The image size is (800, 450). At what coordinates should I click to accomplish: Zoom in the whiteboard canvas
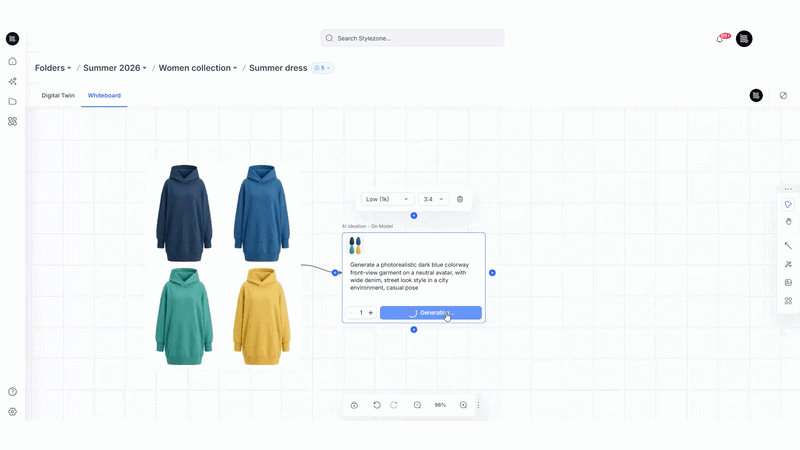(x=463, y=405)
